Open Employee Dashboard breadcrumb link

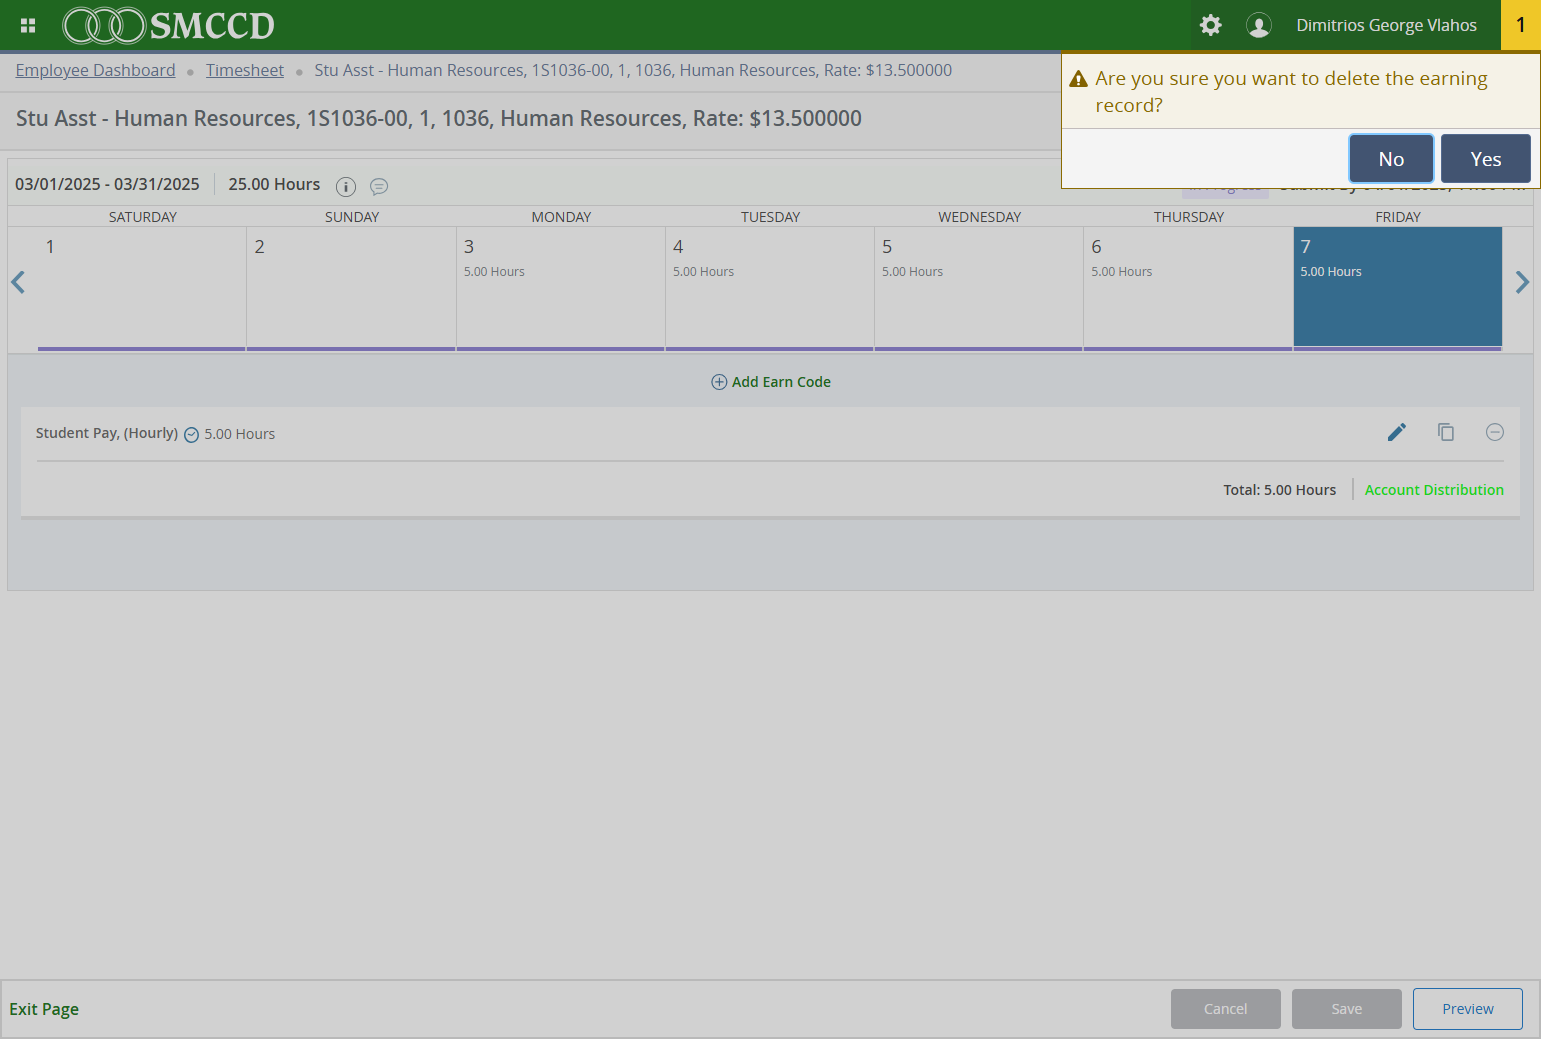click(x=95, y=70)
